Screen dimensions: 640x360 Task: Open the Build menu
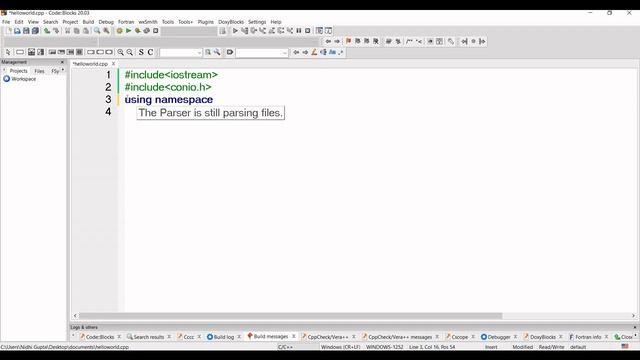pyautogui.click(x=88, y=22)
